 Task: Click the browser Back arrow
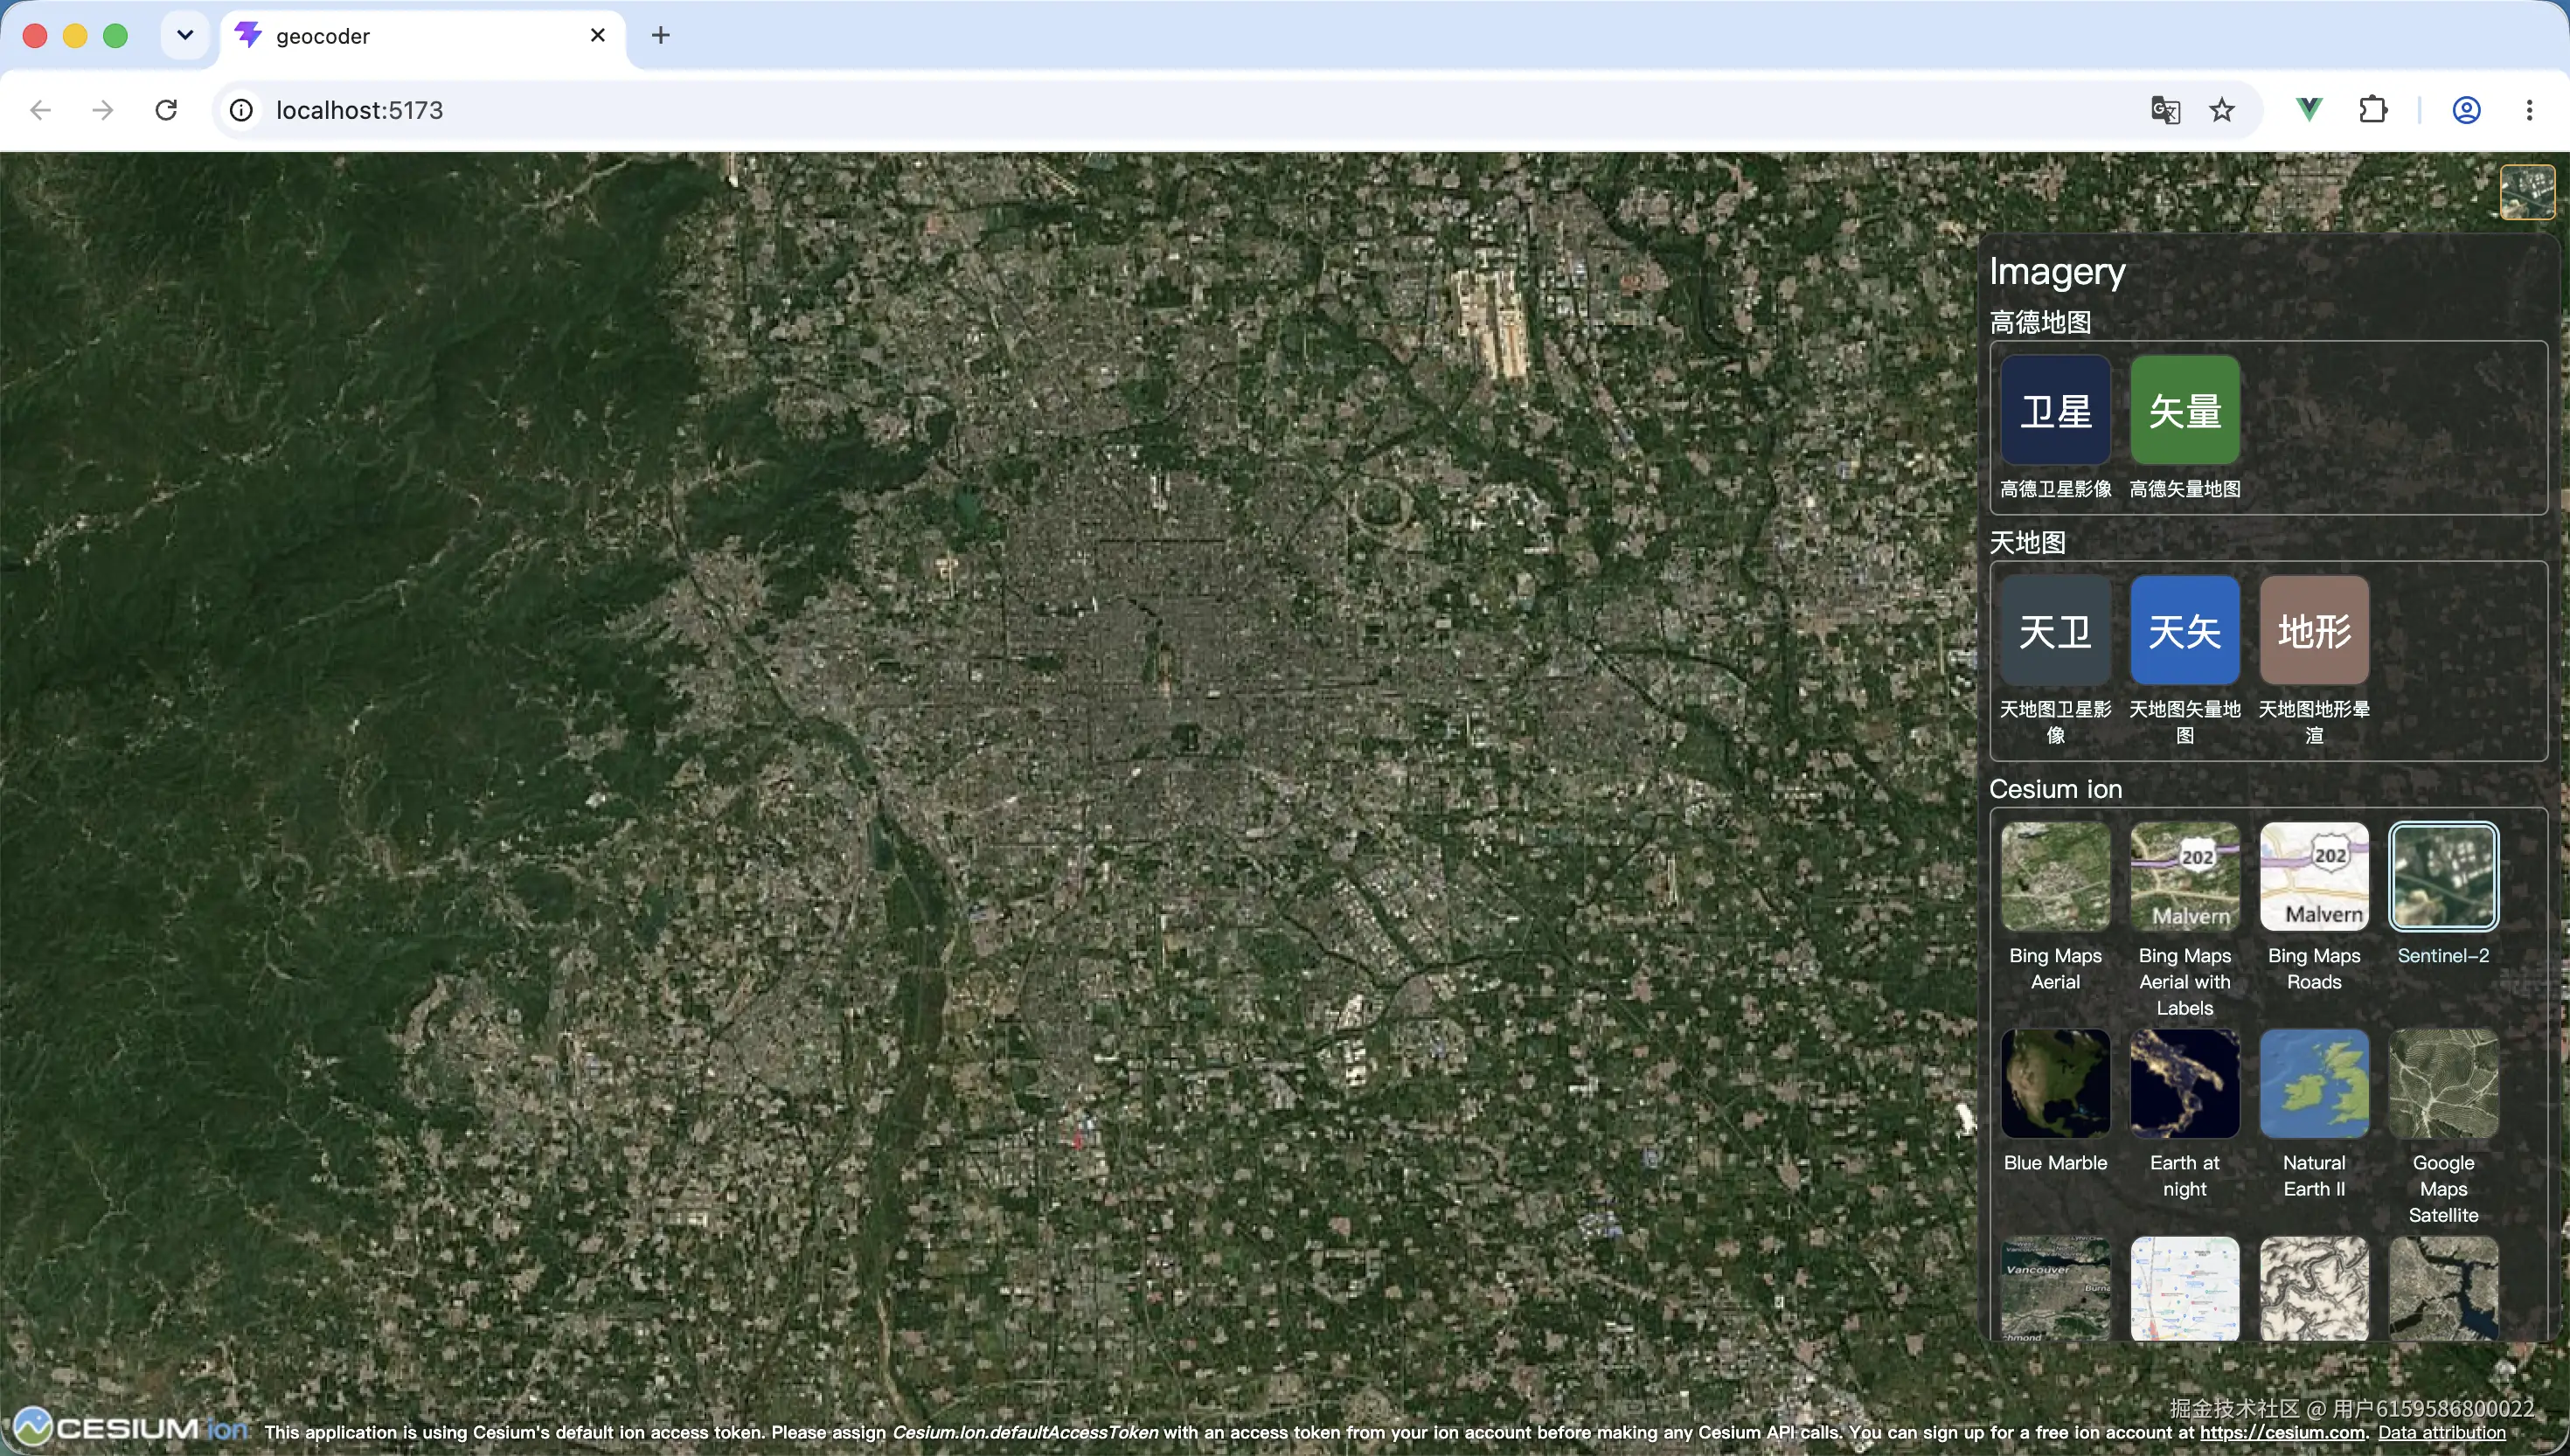point(40,110)
